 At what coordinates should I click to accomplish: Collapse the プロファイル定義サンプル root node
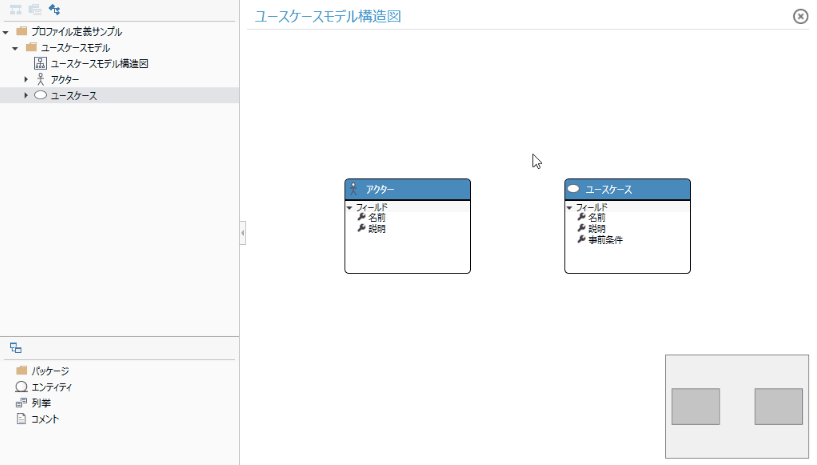7,32
